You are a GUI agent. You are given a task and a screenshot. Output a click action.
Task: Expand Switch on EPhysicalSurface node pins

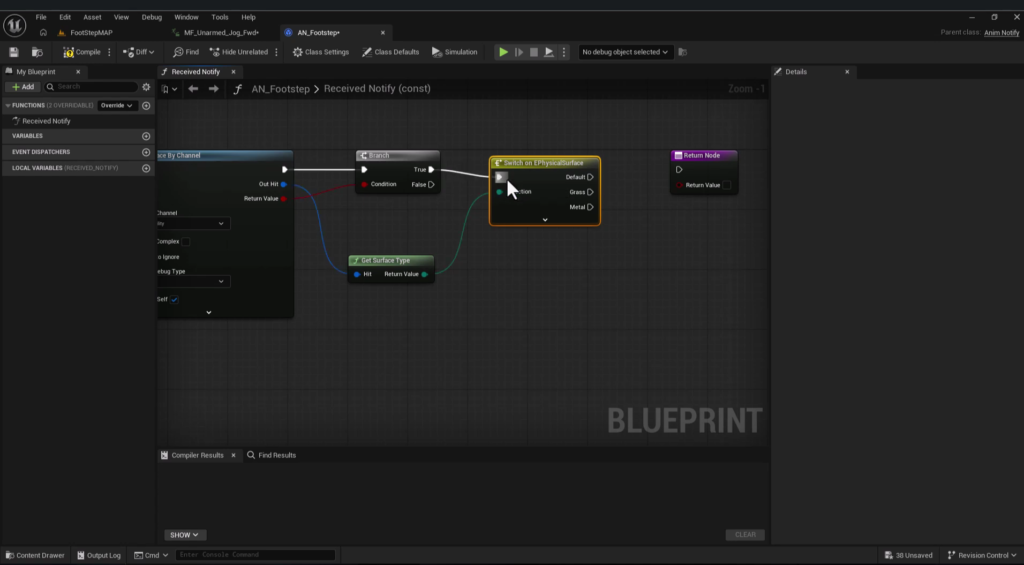[545, 220]
